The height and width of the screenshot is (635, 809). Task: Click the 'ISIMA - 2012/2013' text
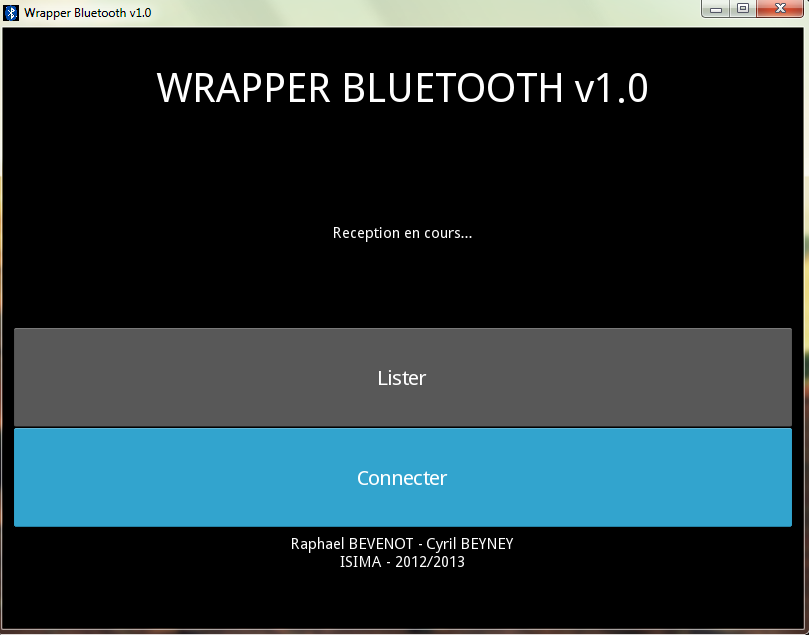point(402,561)
